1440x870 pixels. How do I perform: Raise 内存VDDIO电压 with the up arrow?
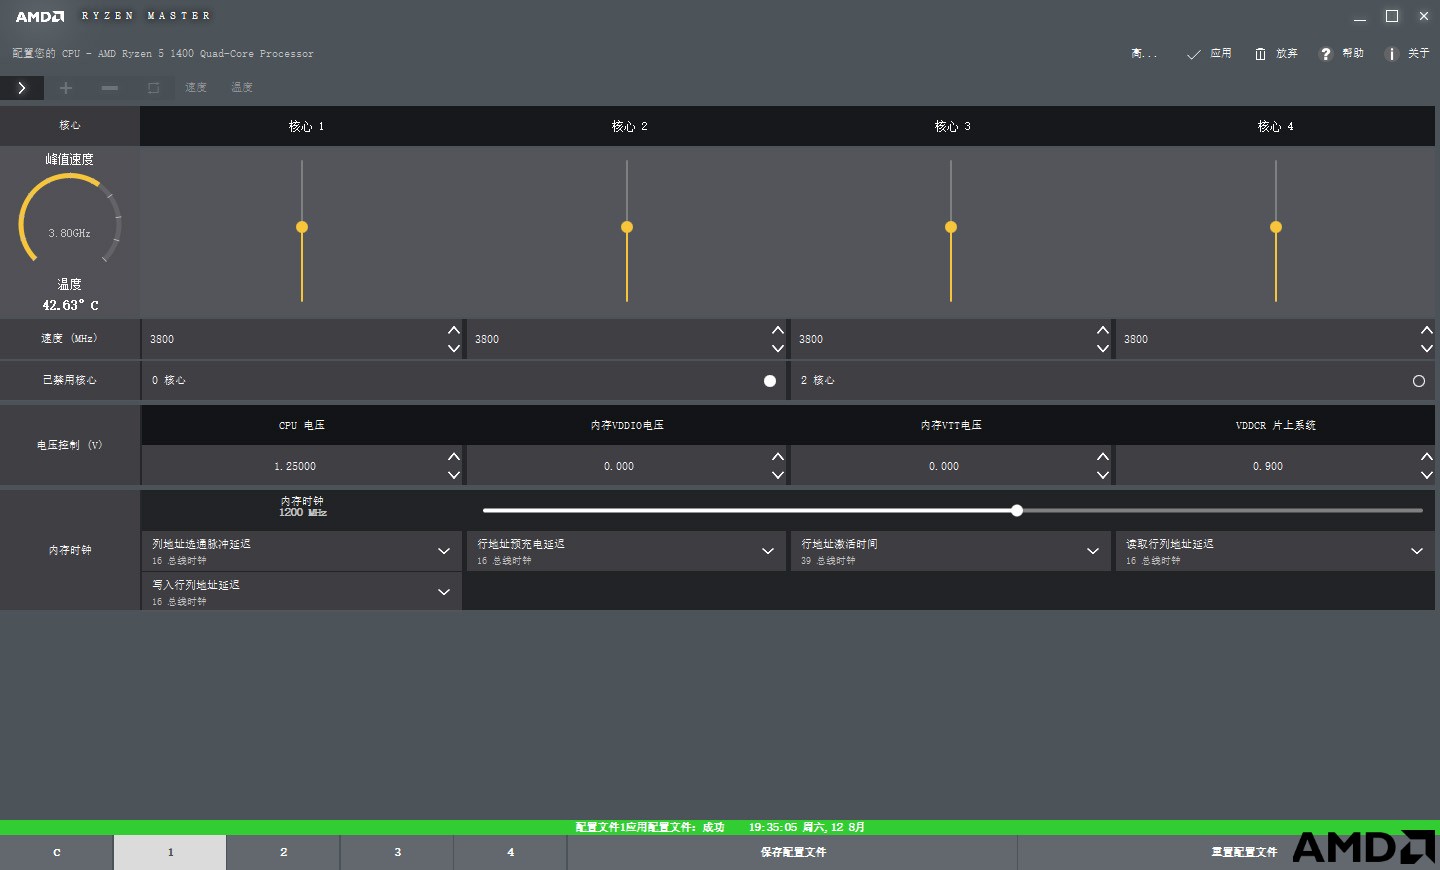[x=778, y=457]
